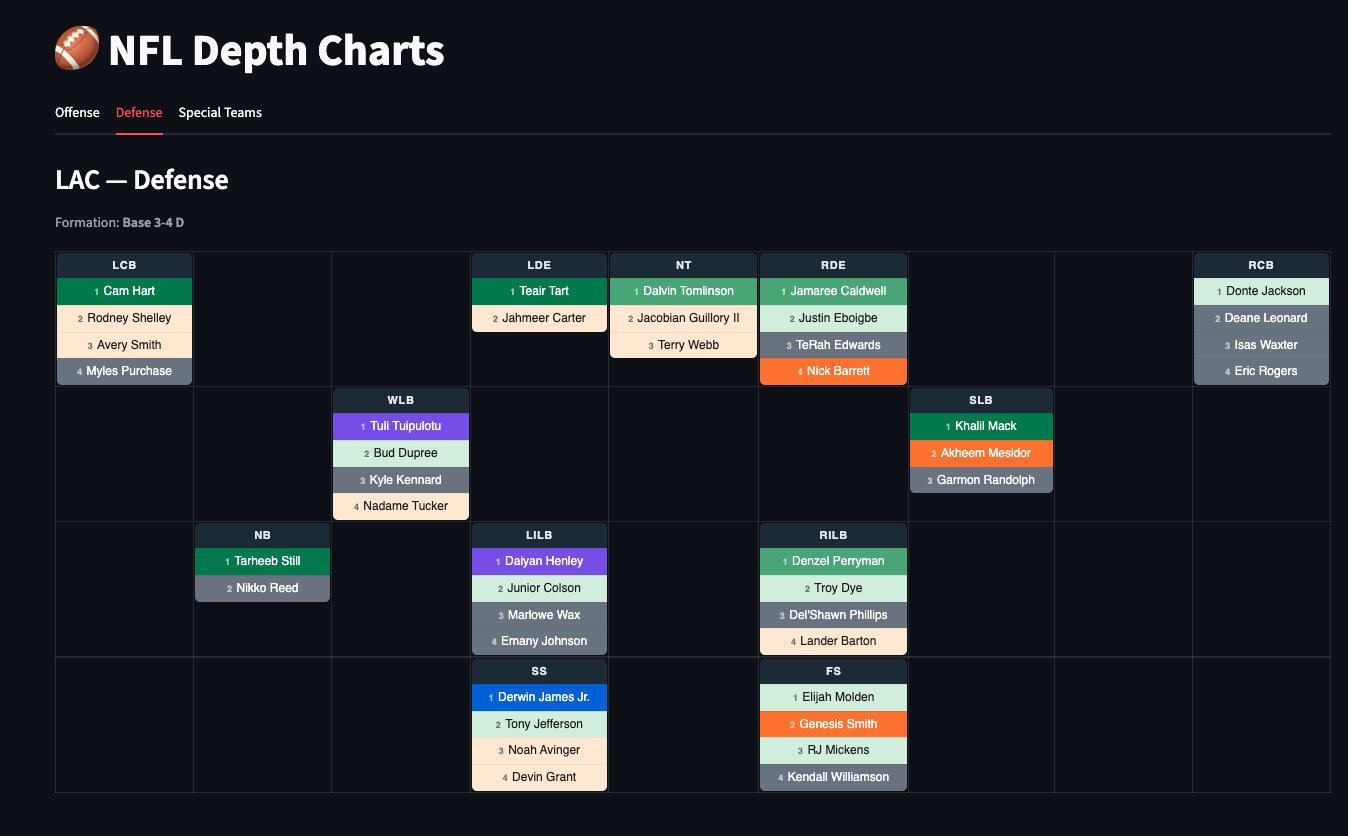This screenshot has width=1348, height=836.
Task: Select Justin Eboigbe row
Action: (x=833, y=318)
